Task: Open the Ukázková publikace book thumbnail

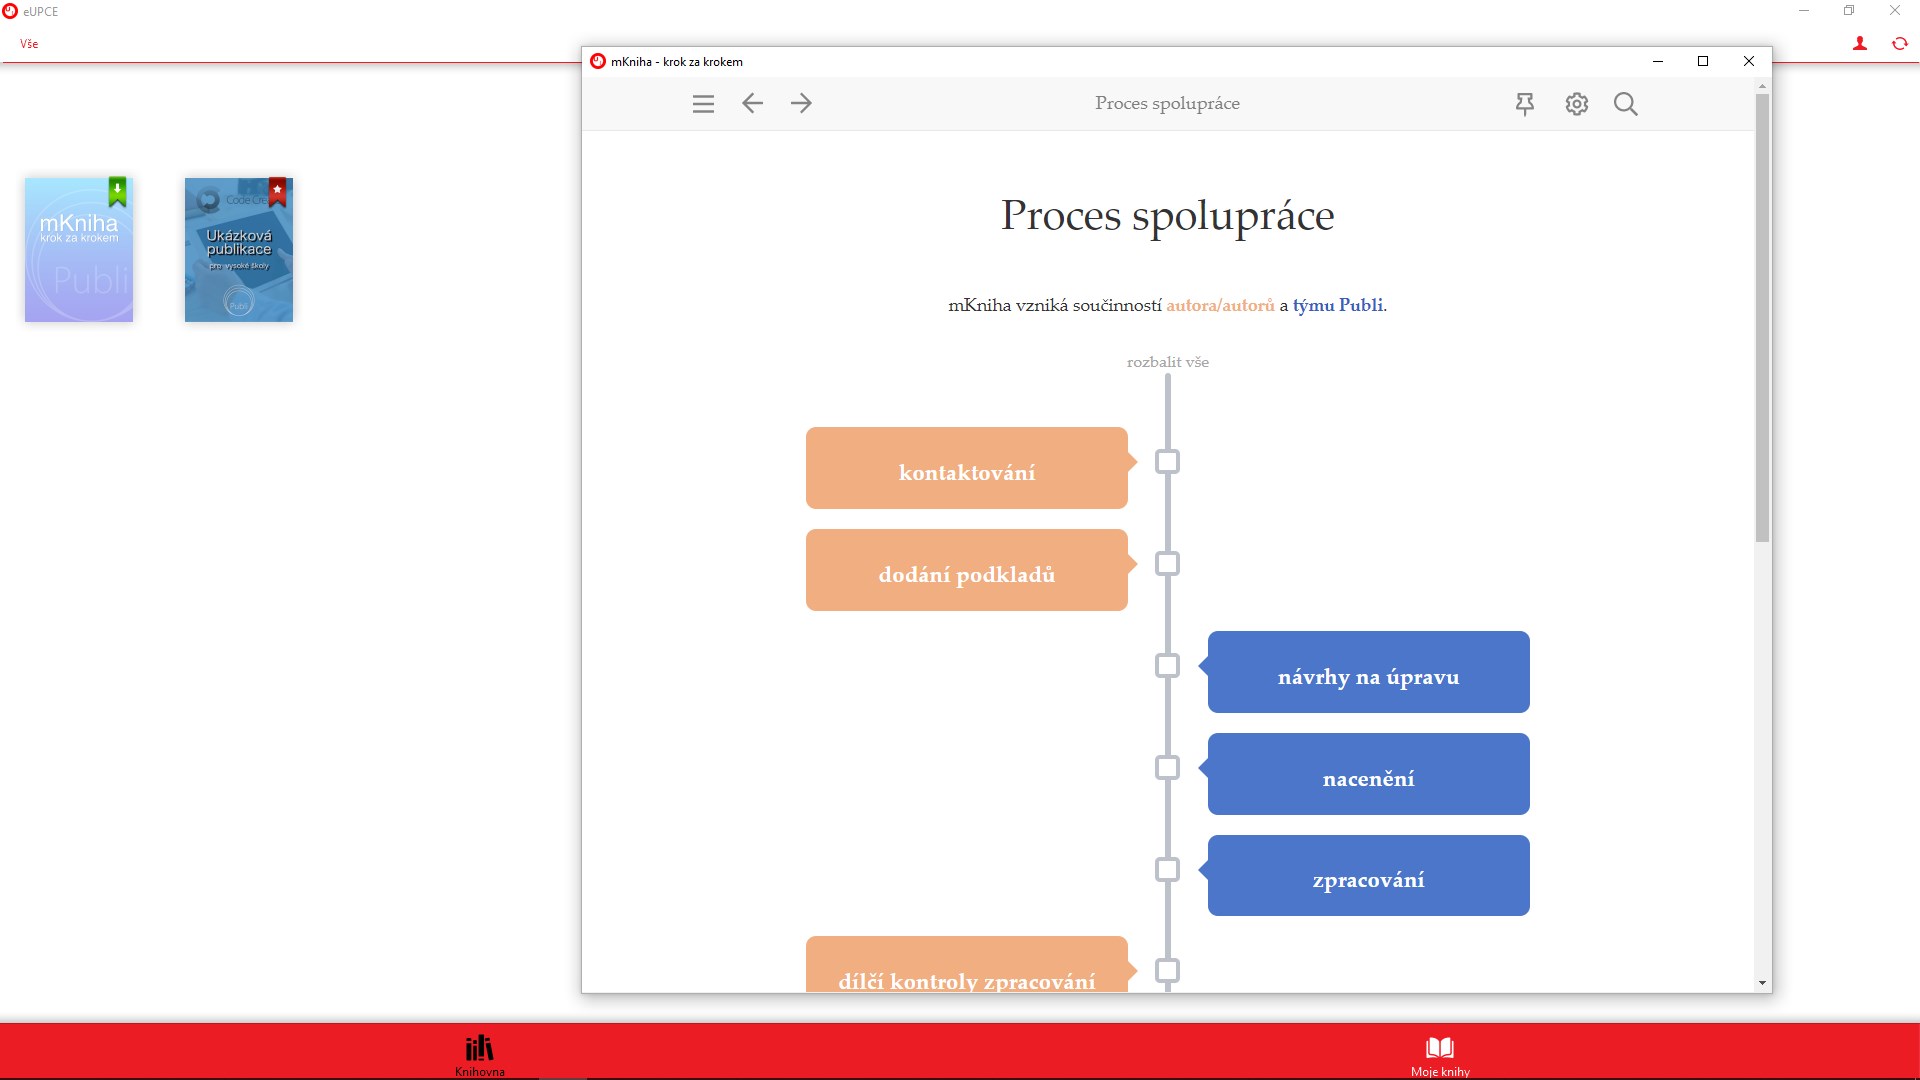Action: [x=238, y=250]
